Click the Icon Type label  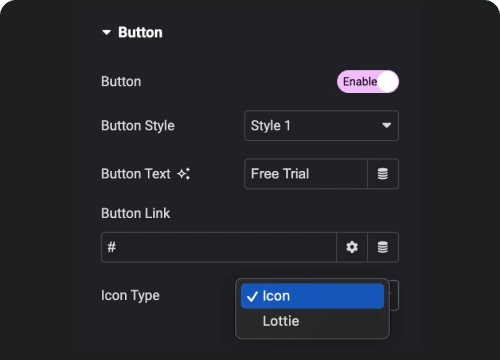pos(130,296)
